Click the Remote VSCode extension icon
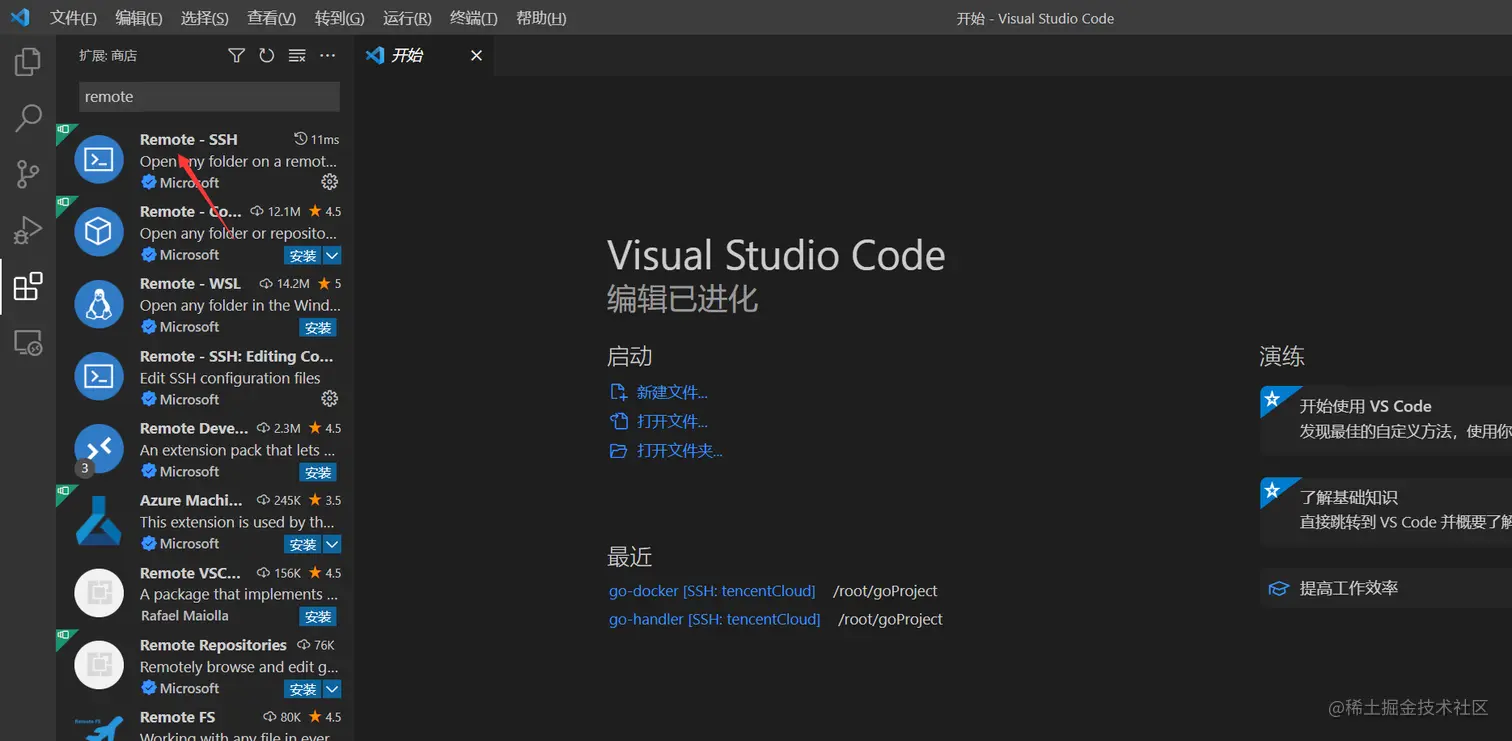The height and width of the screenshot is (741, 1512). tap(99, 593)
